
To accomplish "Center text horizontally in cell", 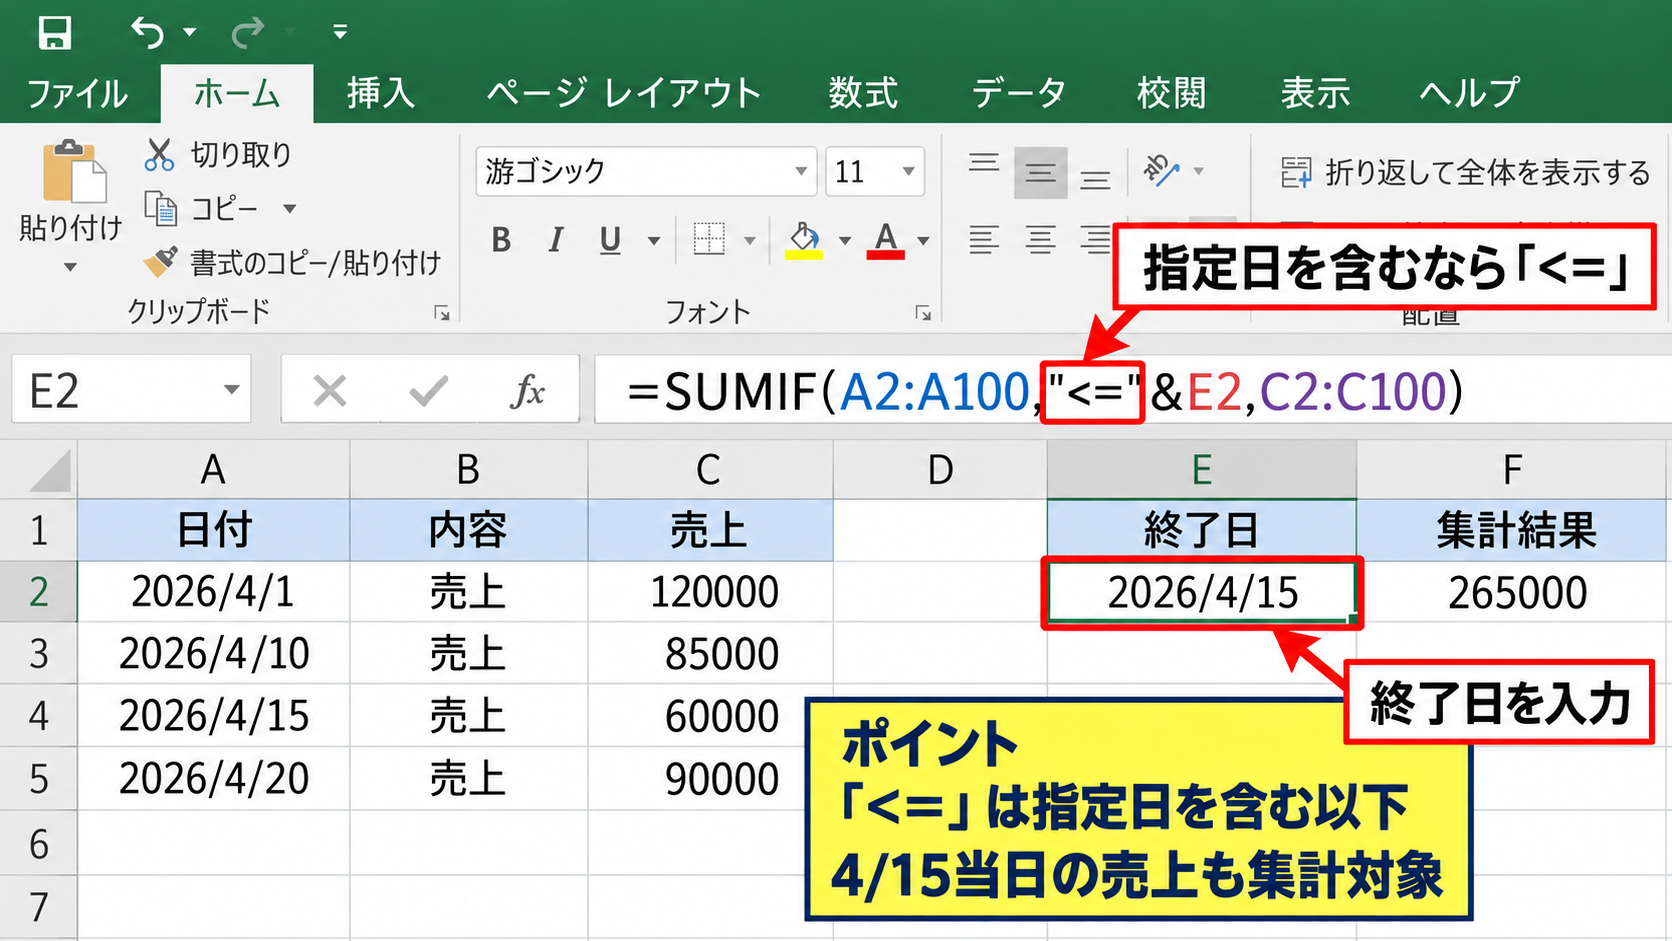I will [x=1040, y=240].
